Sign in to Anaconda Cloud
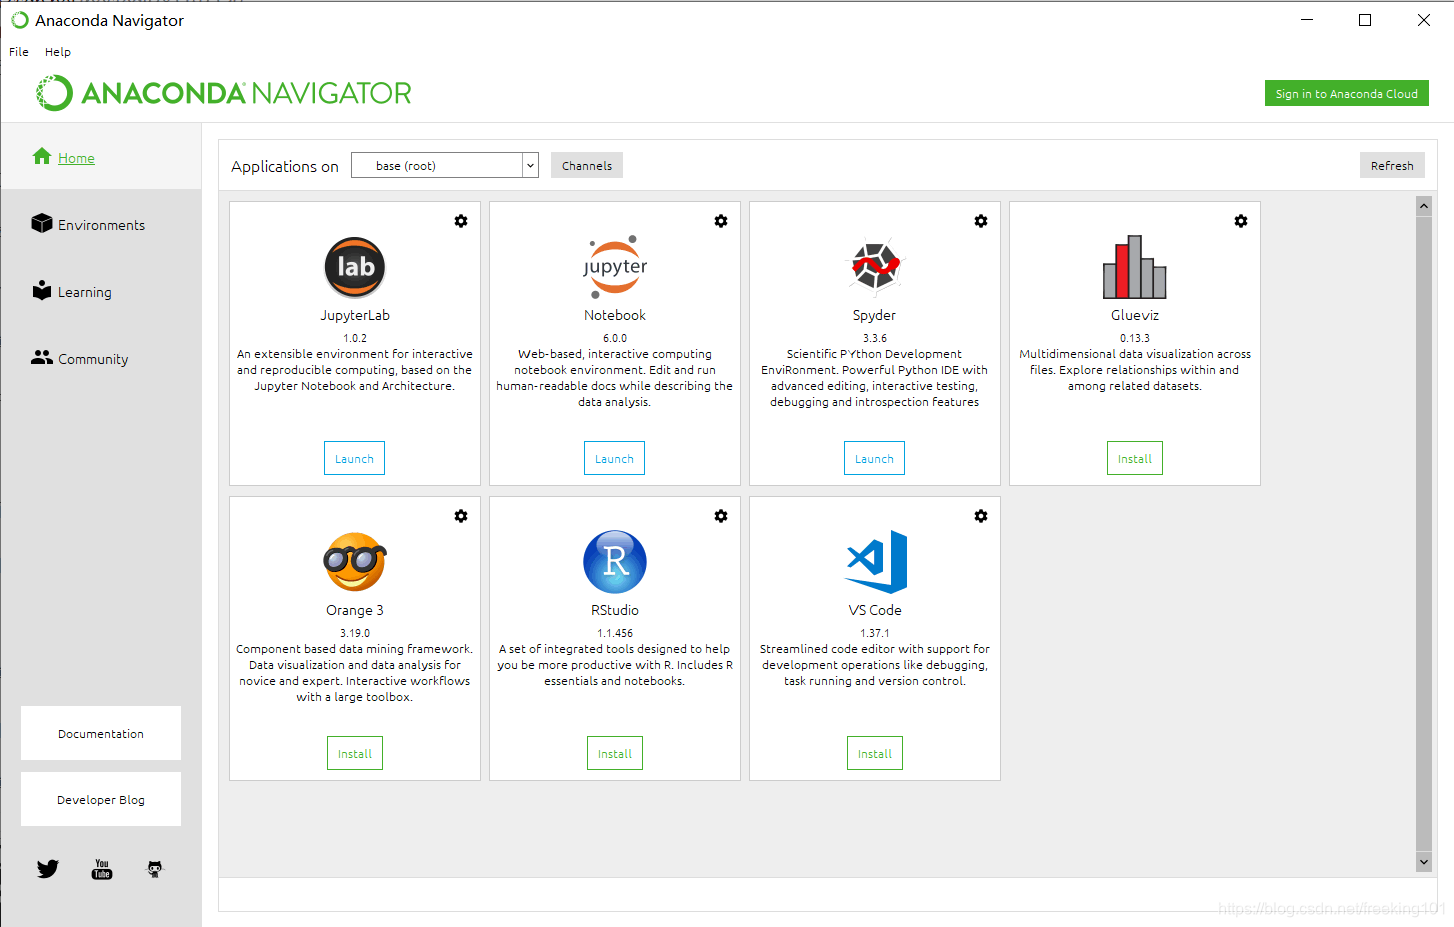 (1347, 93)
